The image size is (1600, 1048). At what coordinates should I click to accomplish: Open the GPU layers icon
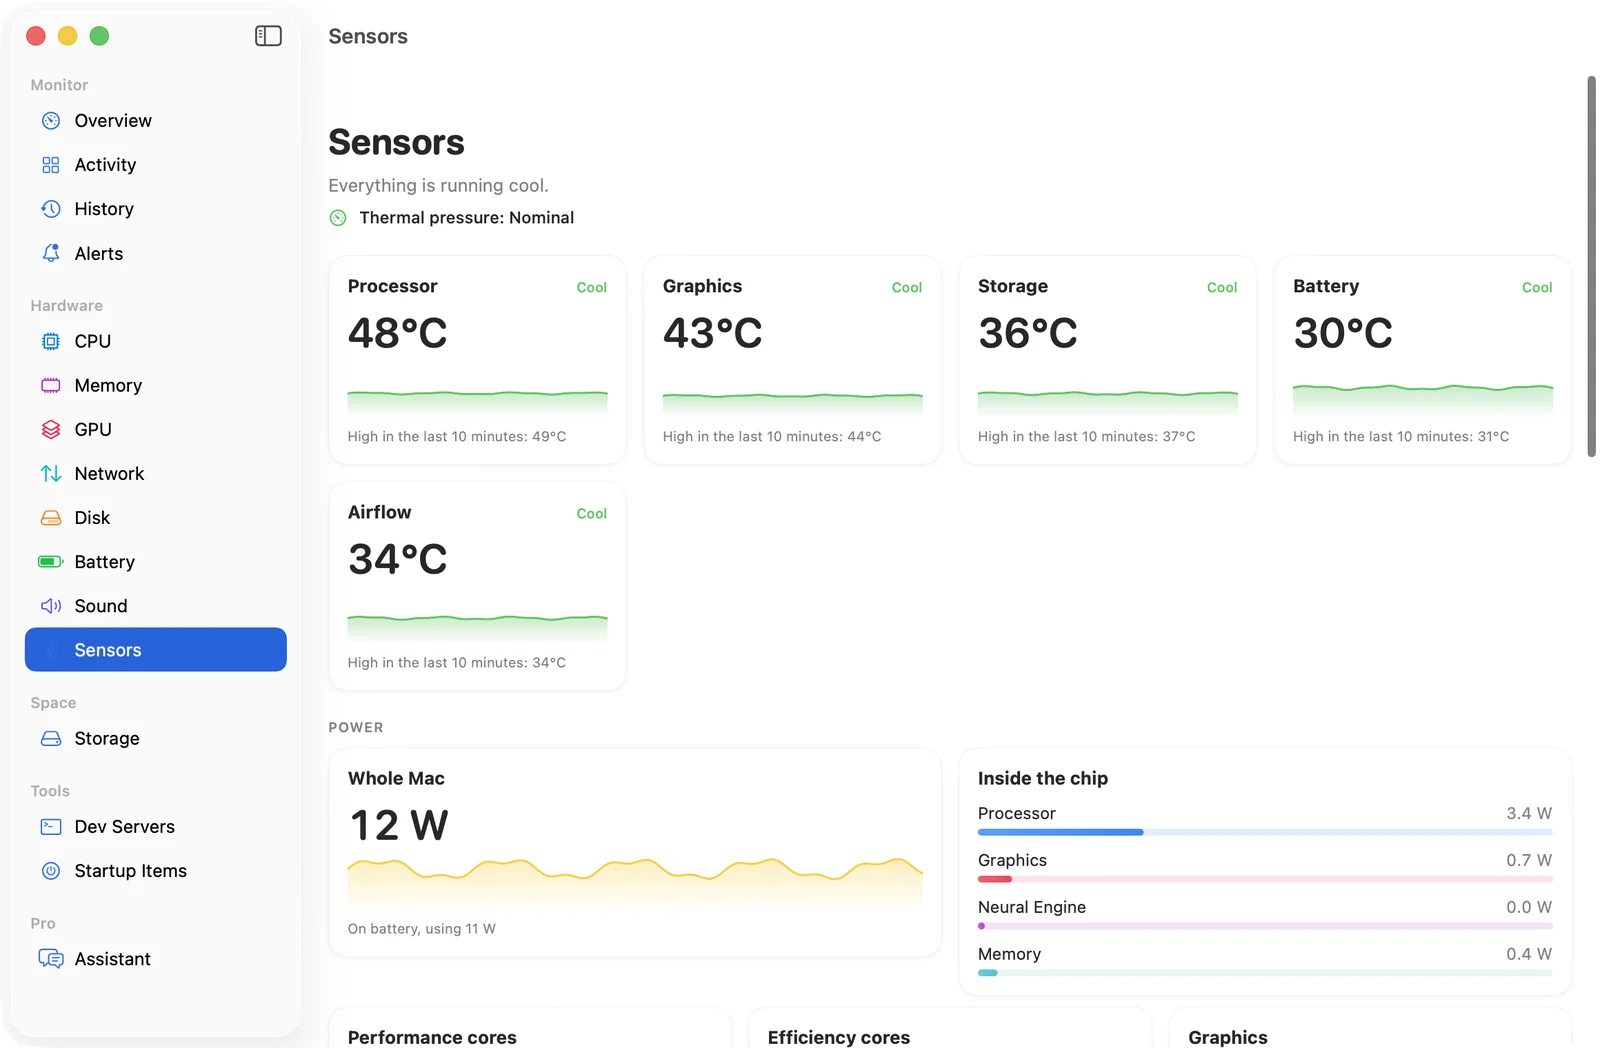coord(51,429)
